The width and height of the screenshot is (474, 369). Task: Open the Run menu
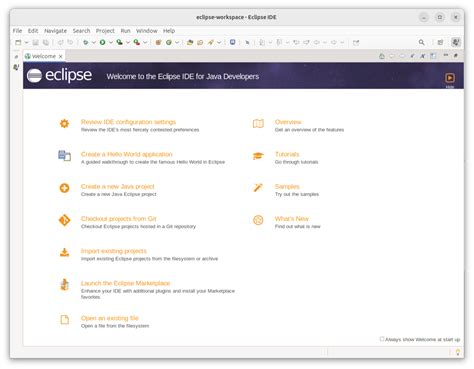click(125, 31)
